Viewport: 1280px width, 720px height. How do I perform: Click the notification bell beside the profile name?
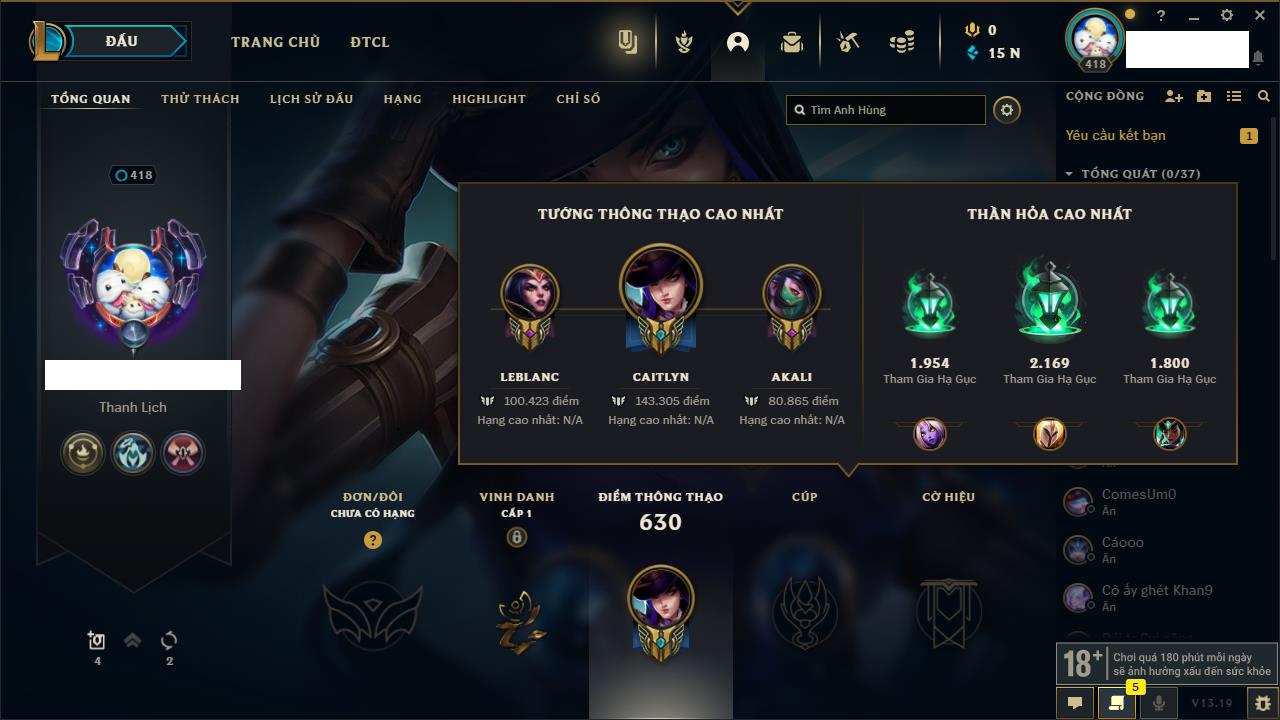point(1257,59)
